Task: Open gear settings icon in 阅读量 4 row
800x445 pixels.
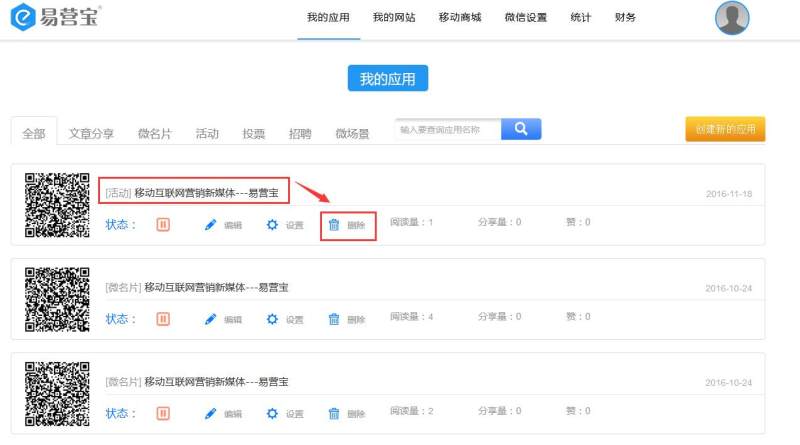Action: [272, 319]
